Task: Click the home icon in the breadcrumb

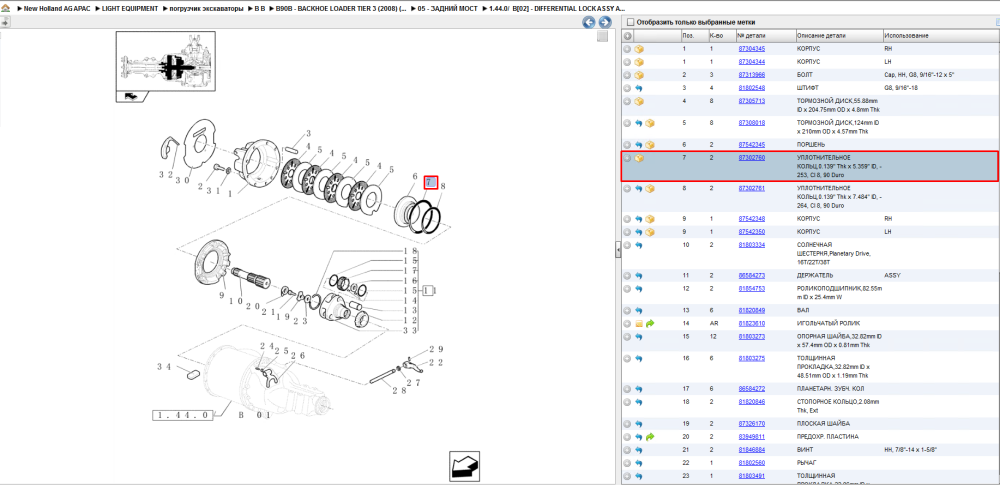Action: coord(5,10)
